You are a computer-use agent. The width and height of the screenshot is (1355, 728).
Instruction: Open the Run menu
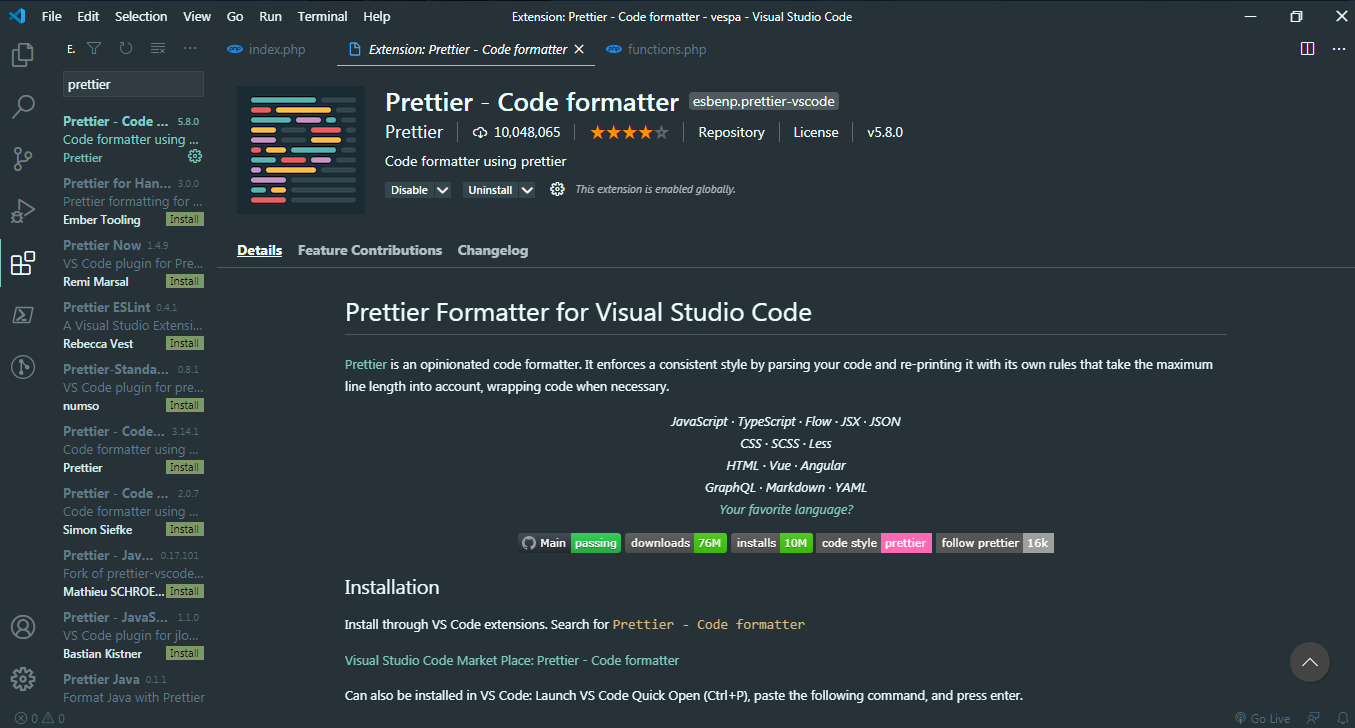270,16
